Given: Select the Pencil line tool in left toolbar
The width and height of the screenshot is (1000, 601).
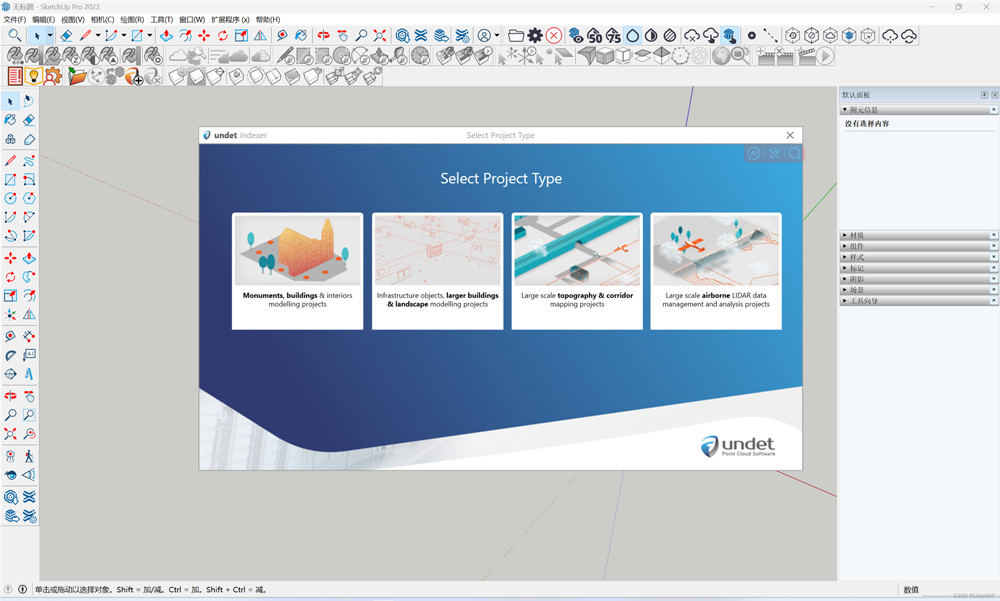Looking at the screenshot, I should tap(10, 161).
